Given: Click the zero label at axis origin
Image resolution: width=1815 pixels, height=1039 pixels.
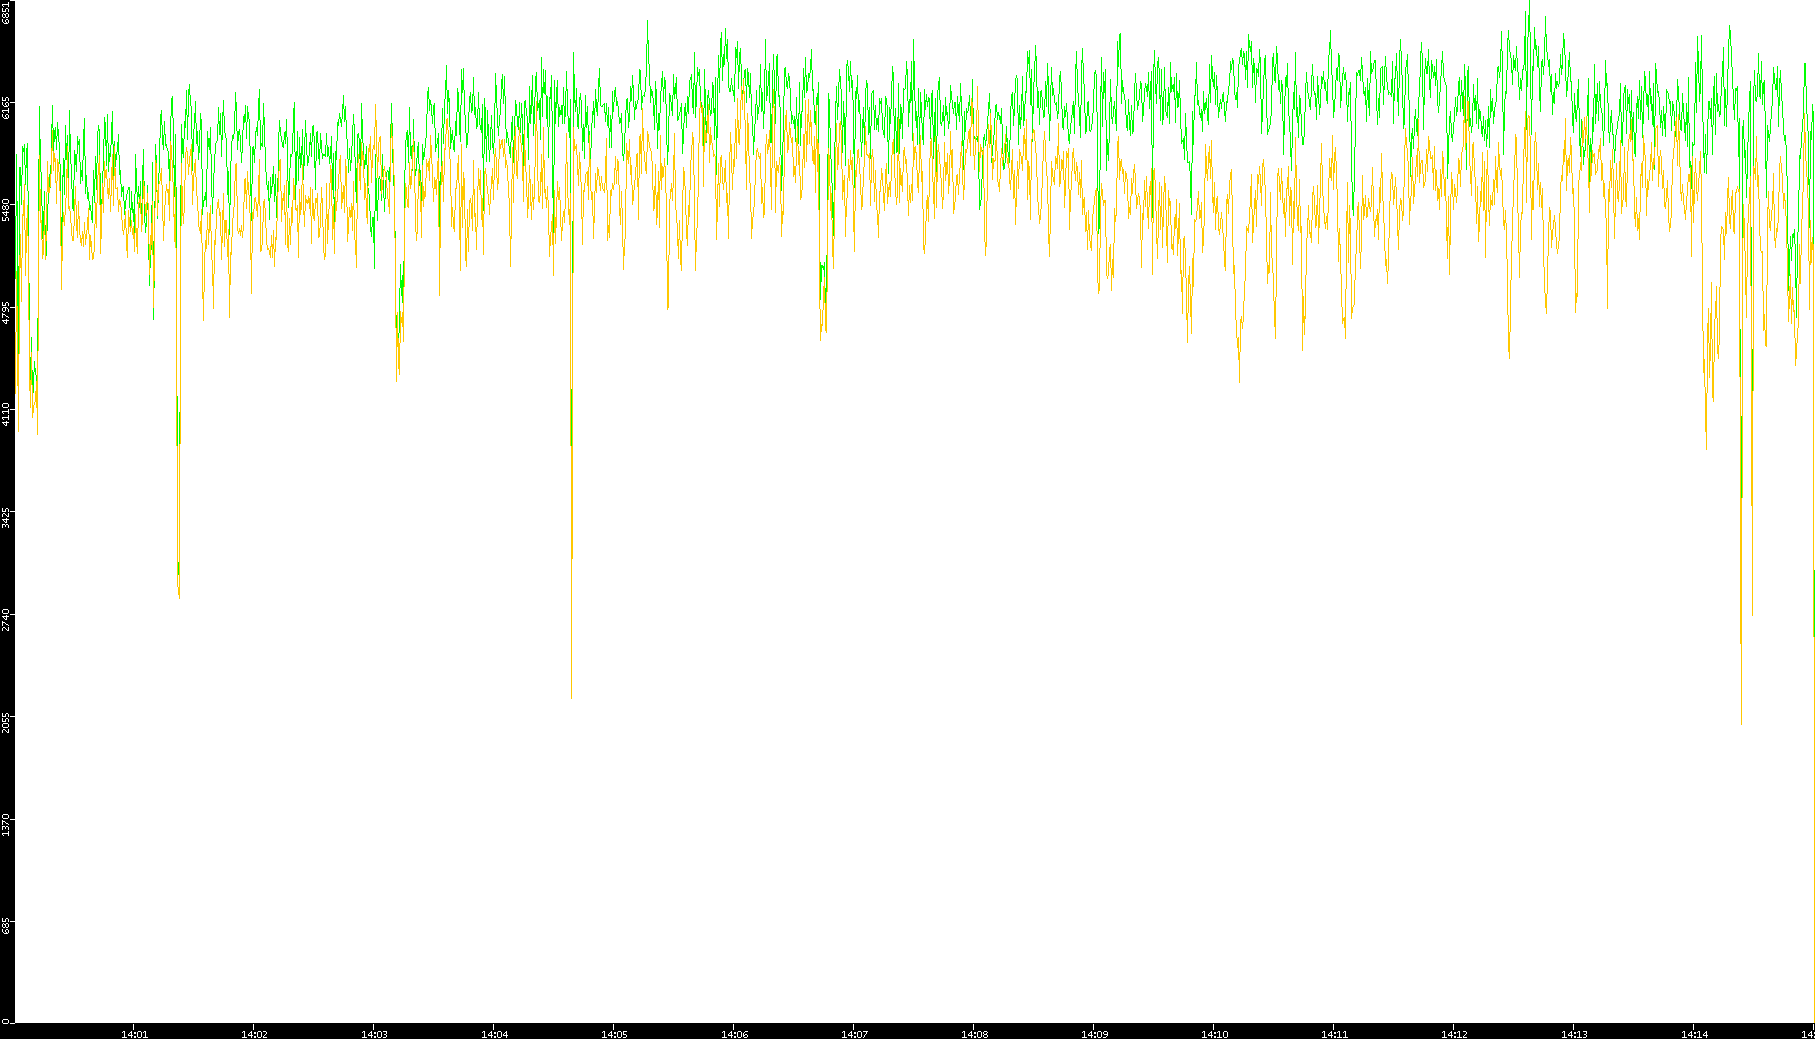Looking at the screenshot, I should (x=6, y=1020).
